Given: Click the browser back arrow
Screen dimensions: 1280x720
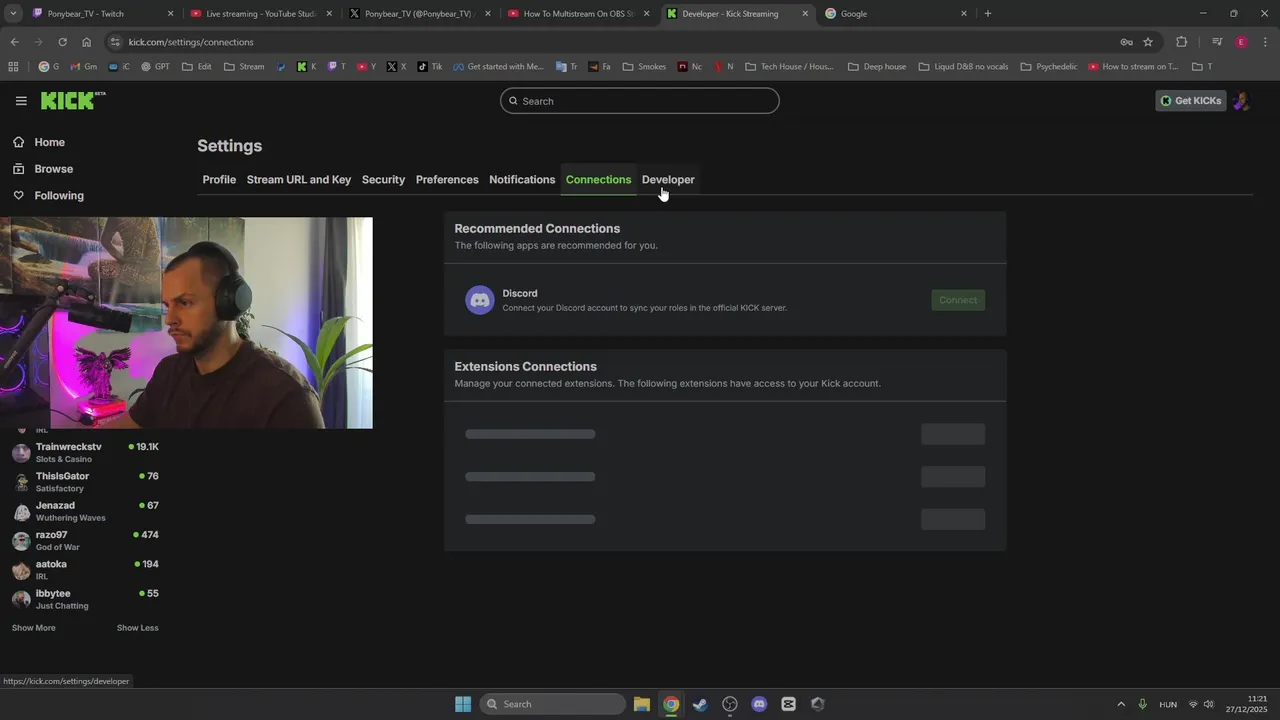Looking at the screenshot, I should (x=14, y=42).
